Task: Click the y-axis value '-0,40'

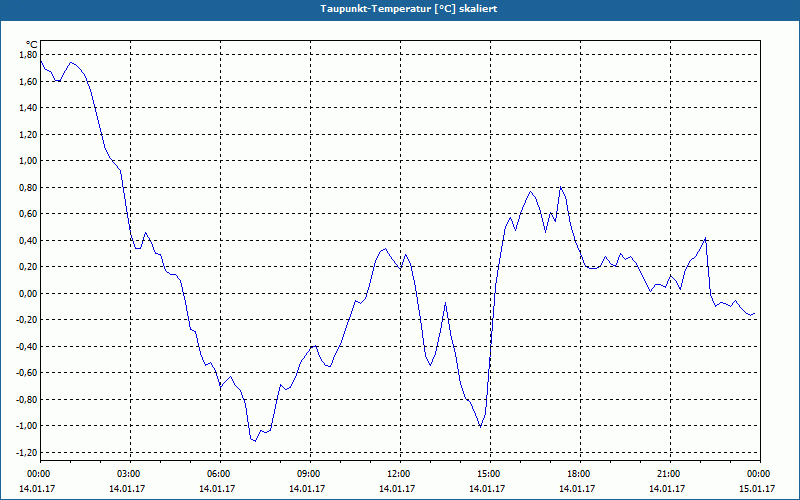Action: (26, 346)
